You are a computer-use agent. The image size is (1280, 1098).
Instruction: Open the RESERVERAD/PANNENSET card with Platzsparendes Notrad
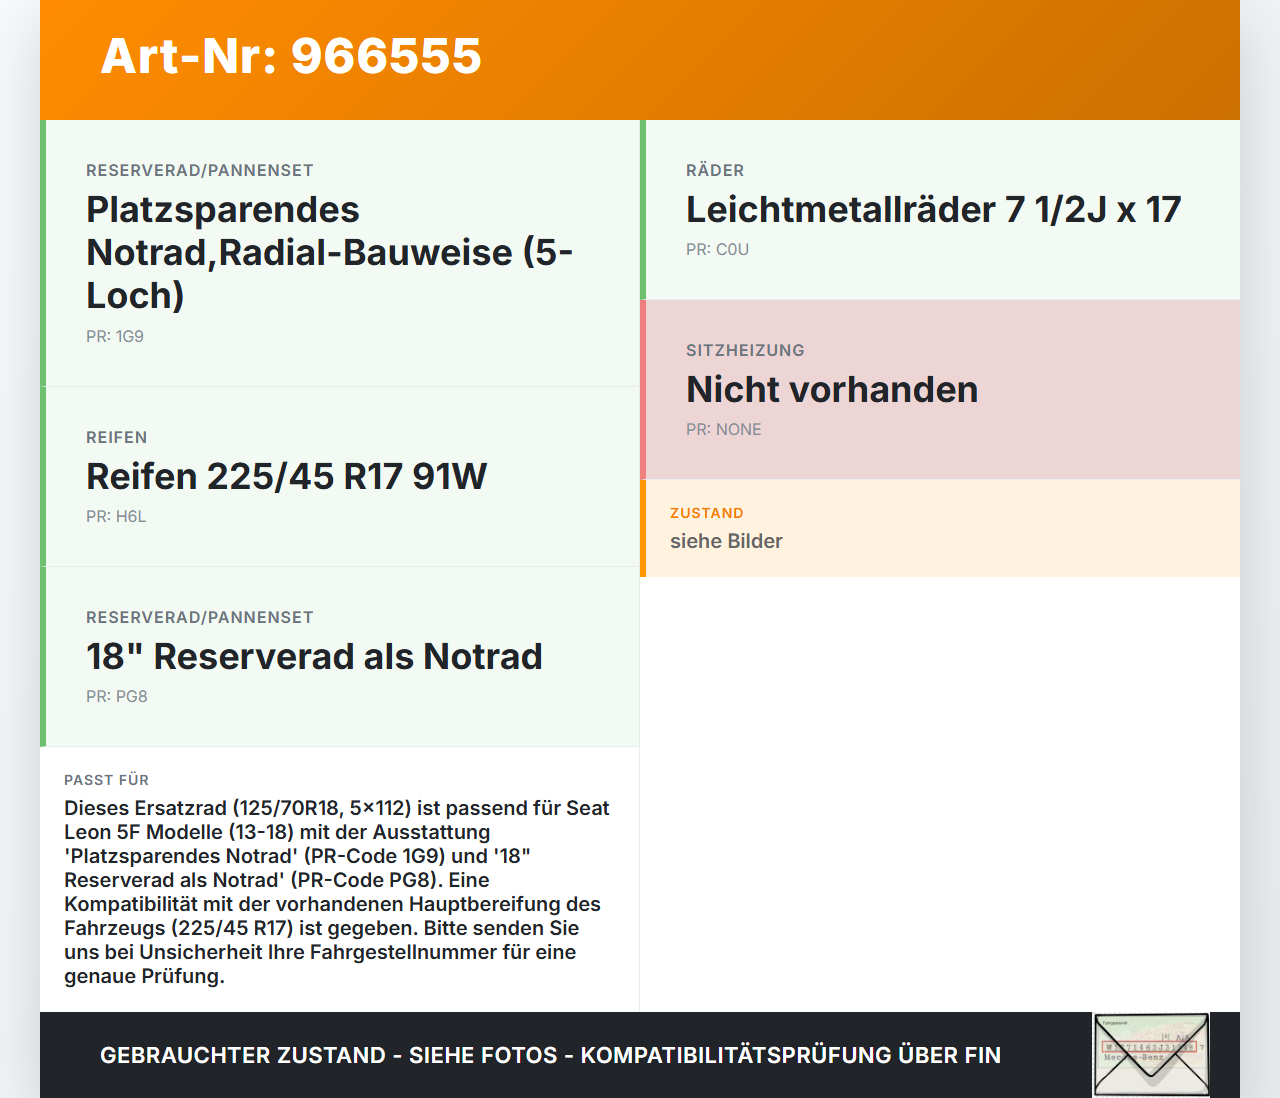click(340, 250)
